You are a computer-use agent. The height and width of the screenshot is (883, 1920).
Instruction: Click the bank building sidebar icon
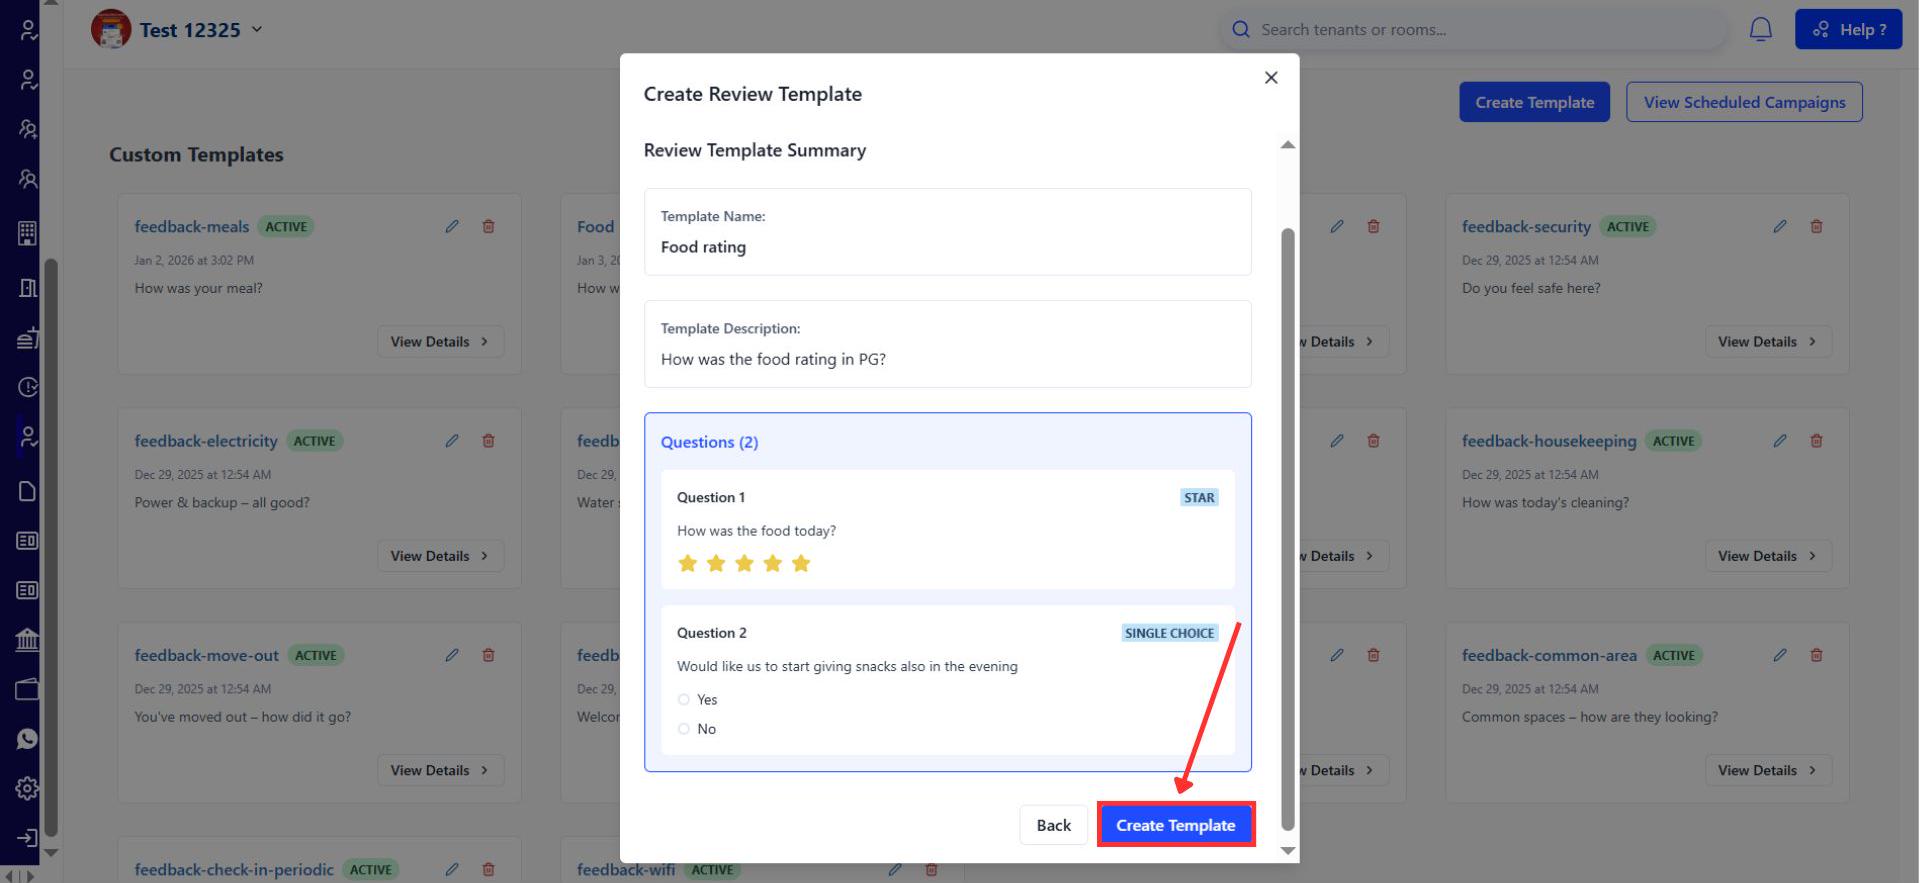click(x=27, y=640)
